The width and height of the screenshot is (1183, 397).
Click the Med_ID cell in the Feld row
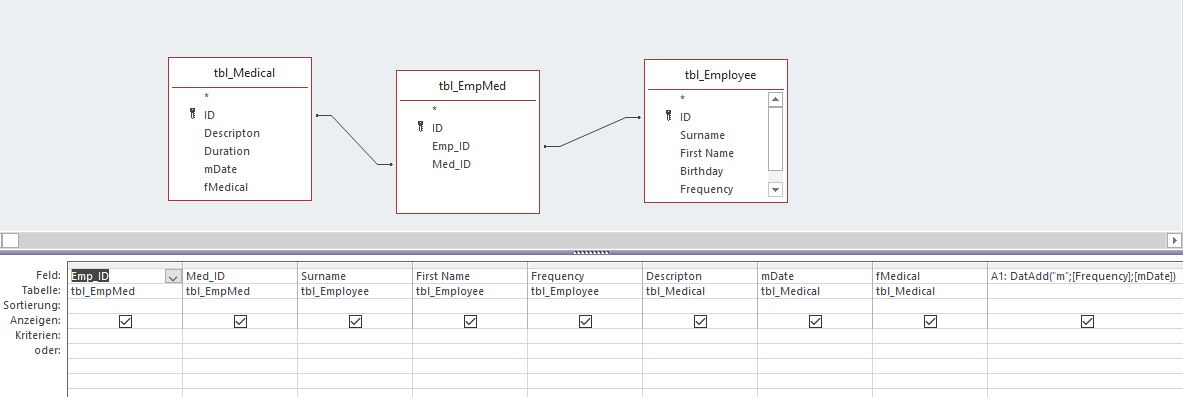click(240, 276)
